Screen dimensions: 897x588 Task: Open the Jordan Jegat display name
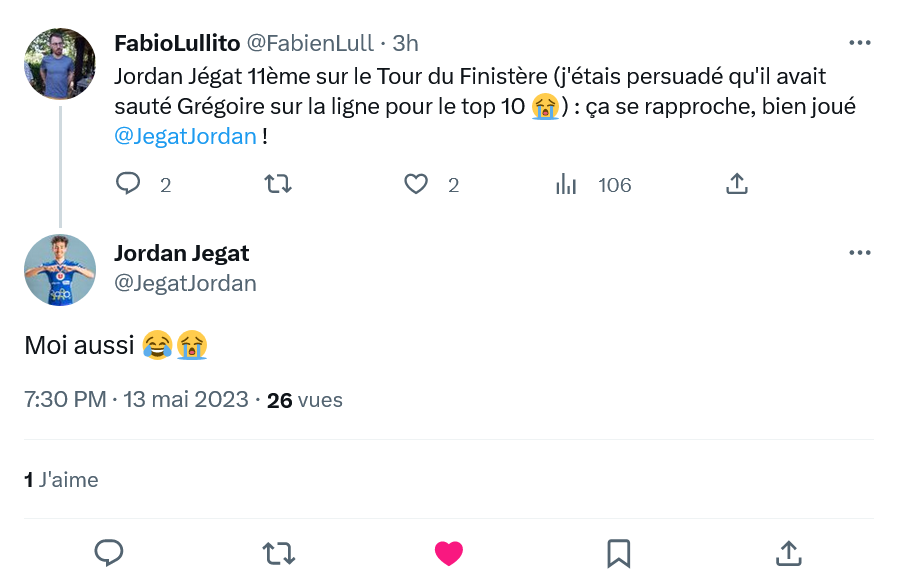pyautogui.click(x=182, y=253)
